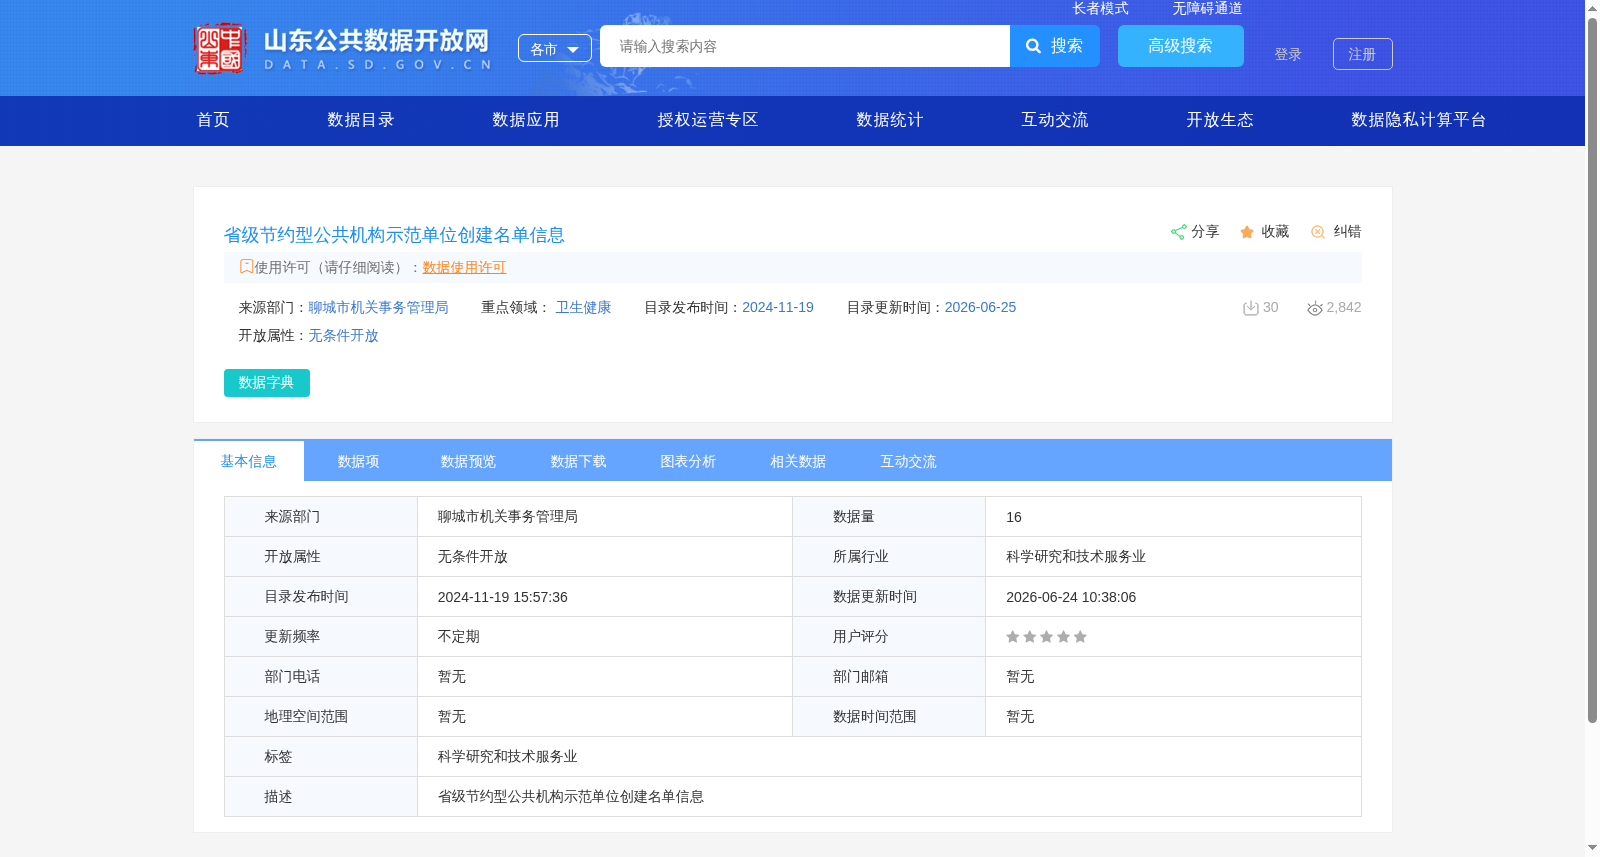Switch to the 数据预览 tab
The height and width of the screenshot is (857, 1600).
[469, 461]
